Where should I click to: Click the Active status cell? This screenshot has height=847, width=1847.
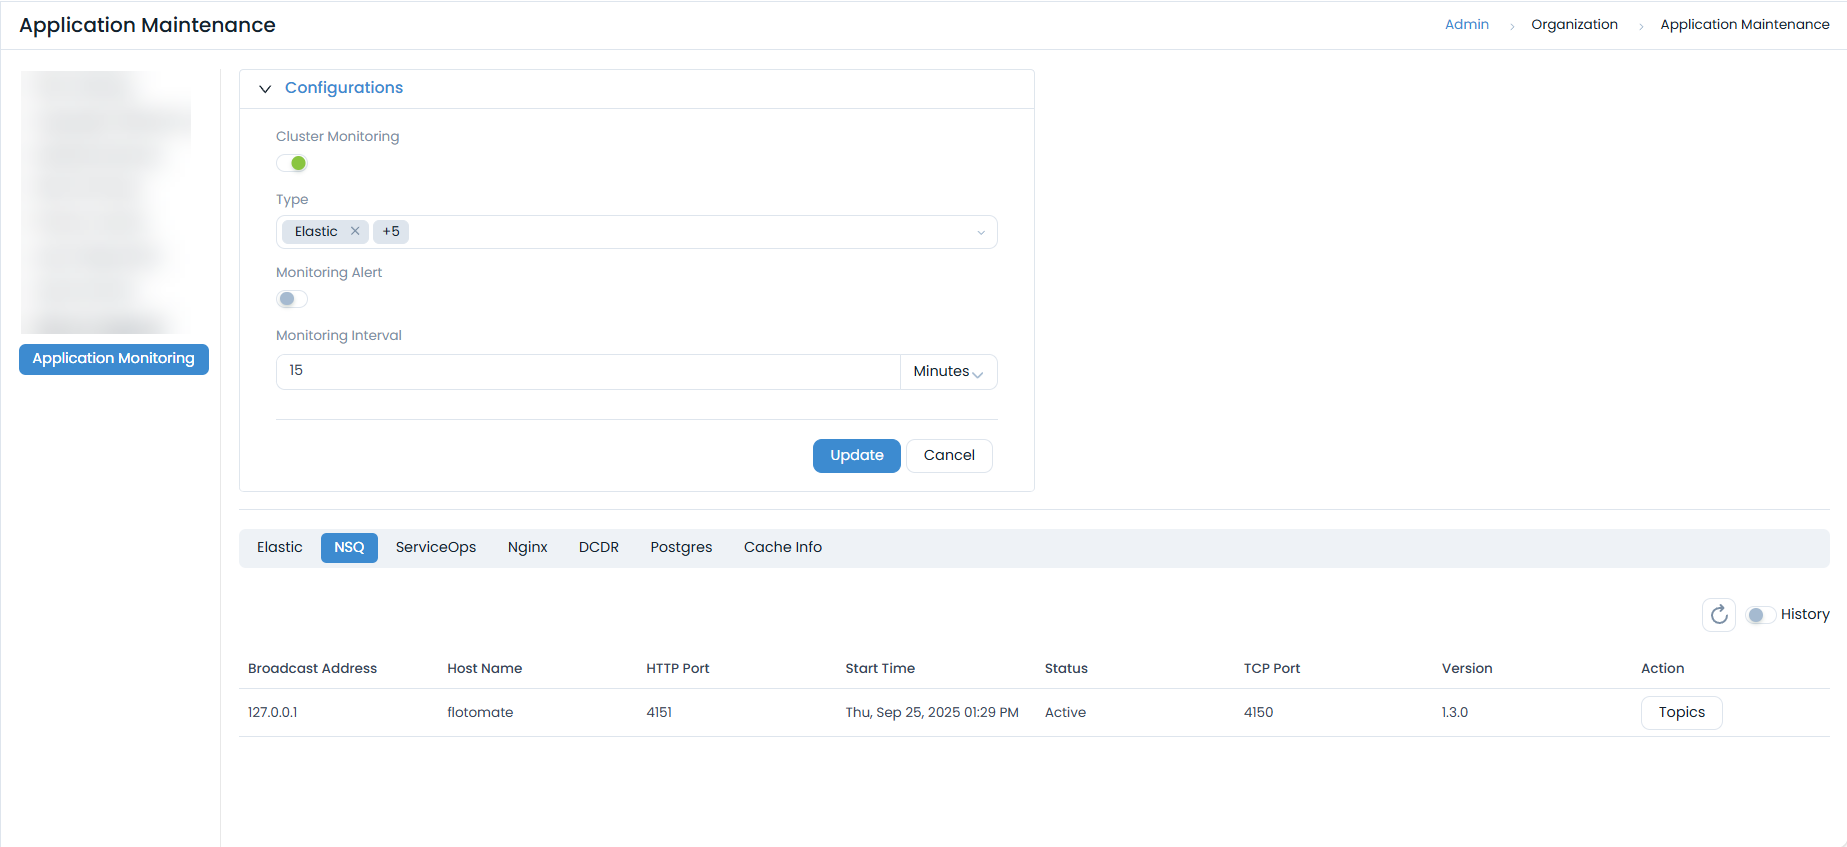click(1065, 713)
